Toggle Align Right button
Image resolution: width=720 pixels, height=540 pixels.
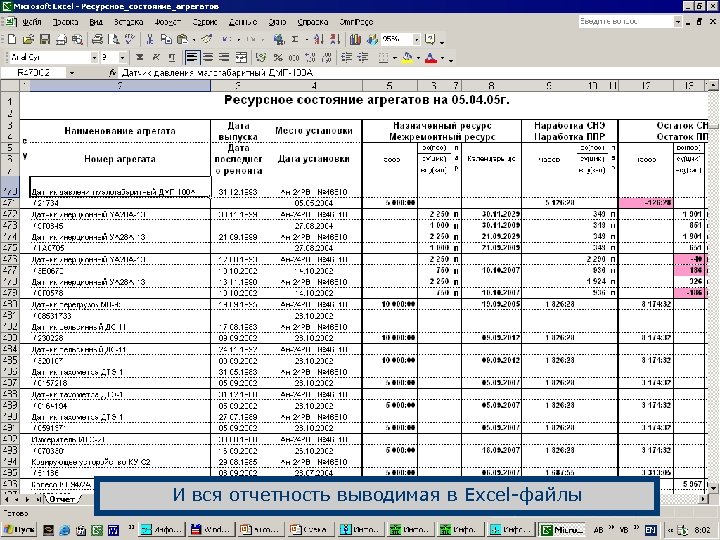[224, 57]
